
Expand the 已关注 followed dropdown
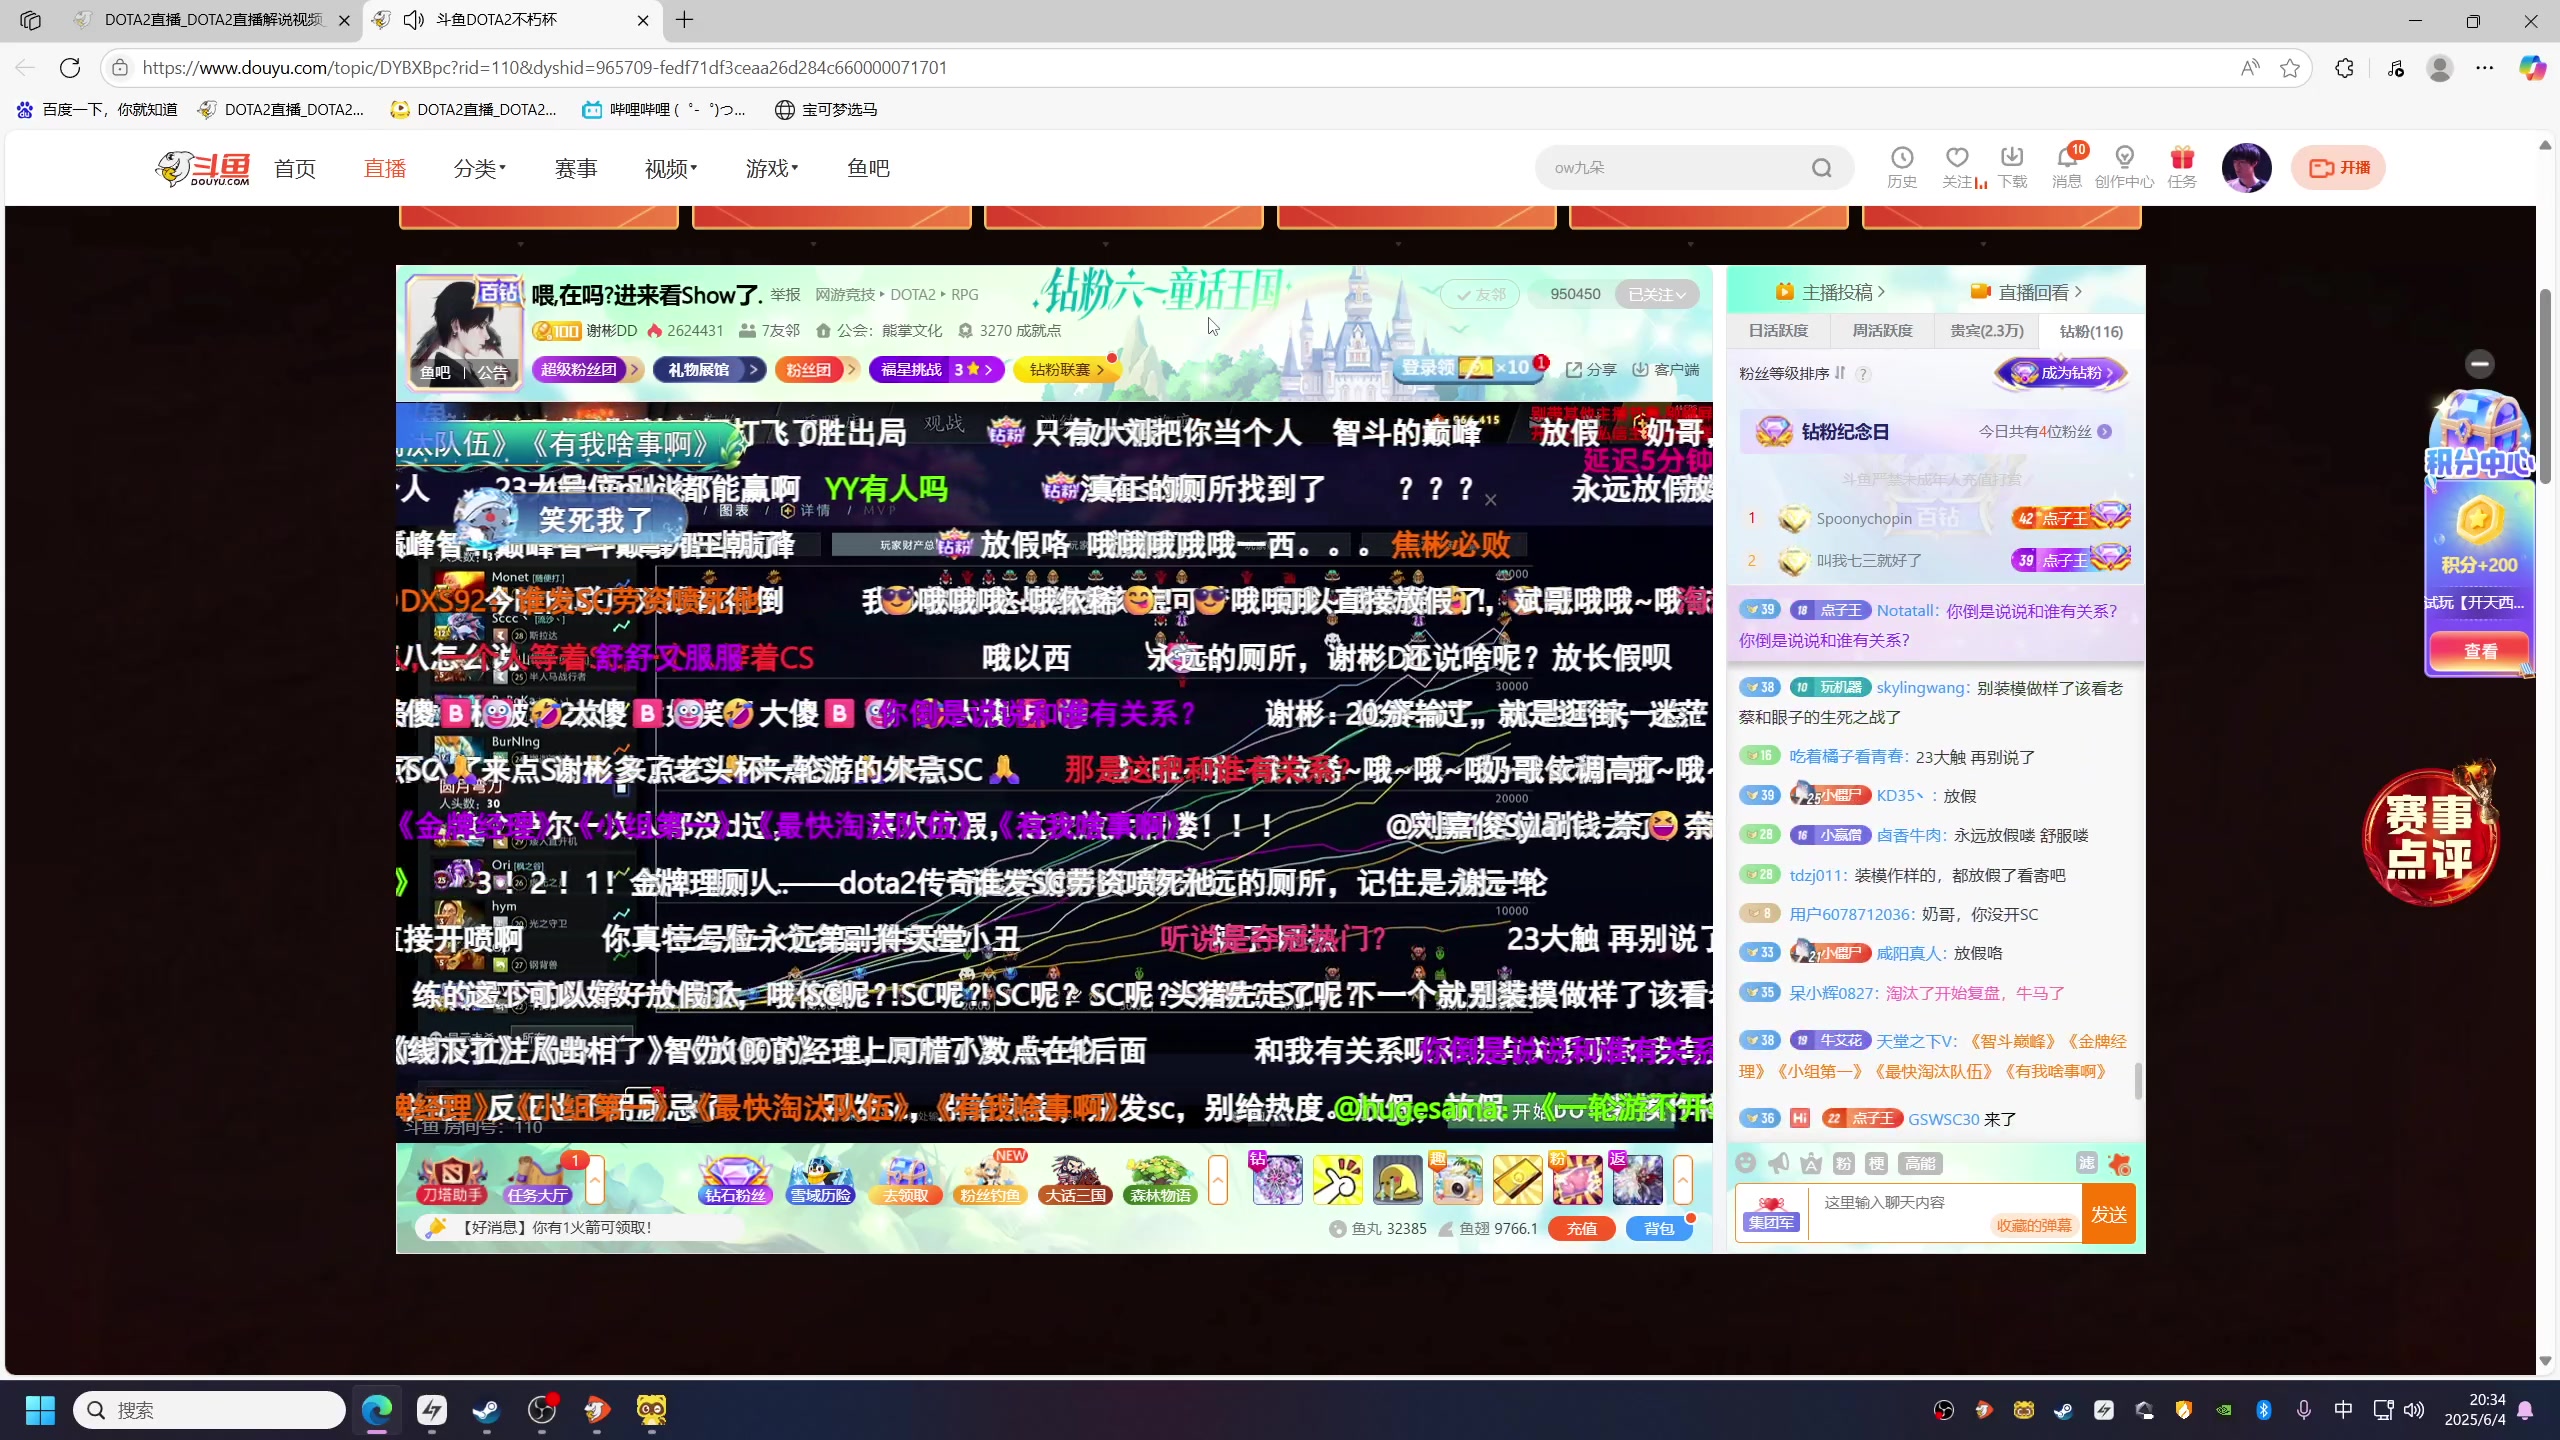(1657, 294)
